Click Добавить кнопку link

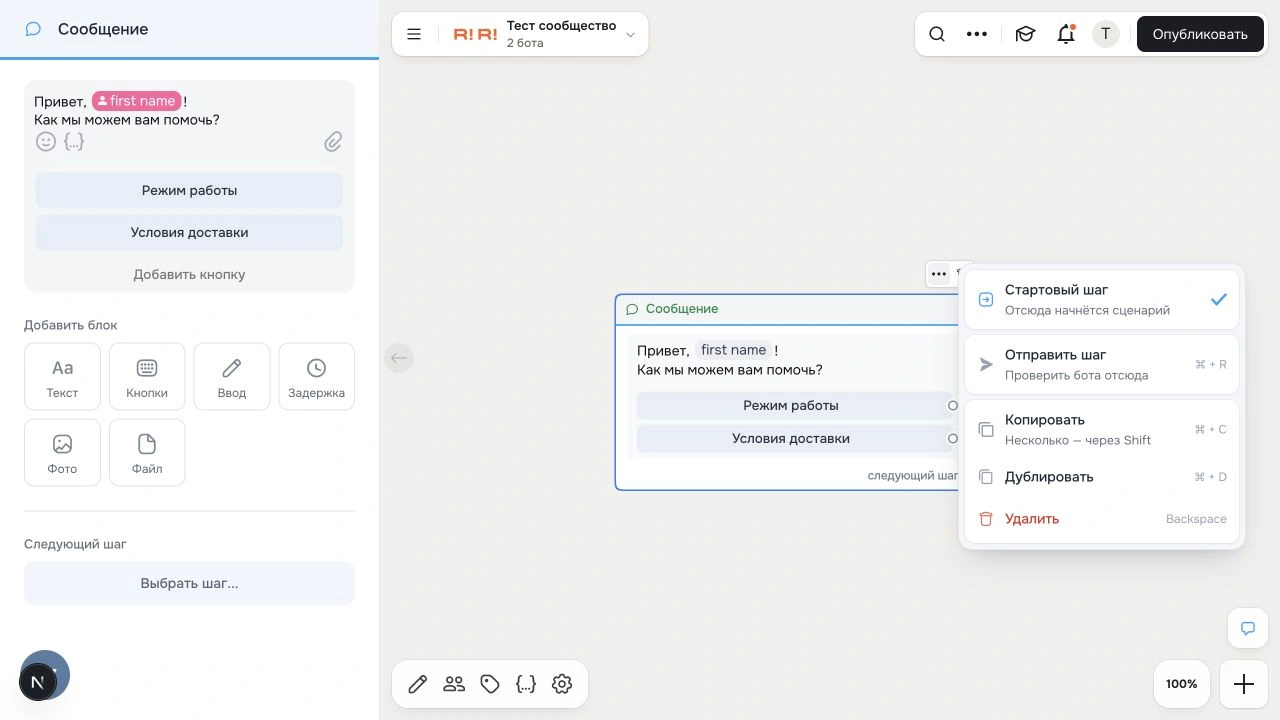click(189, 274)
